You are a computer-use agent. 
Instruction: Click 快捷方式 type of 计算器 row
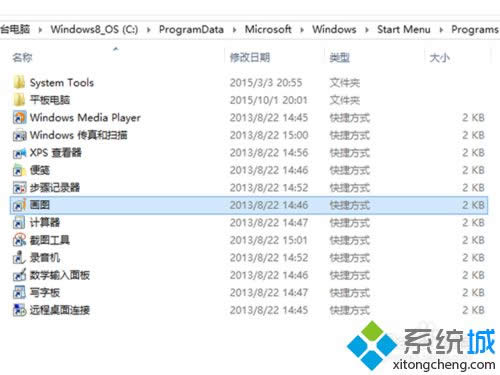[350, 223]
